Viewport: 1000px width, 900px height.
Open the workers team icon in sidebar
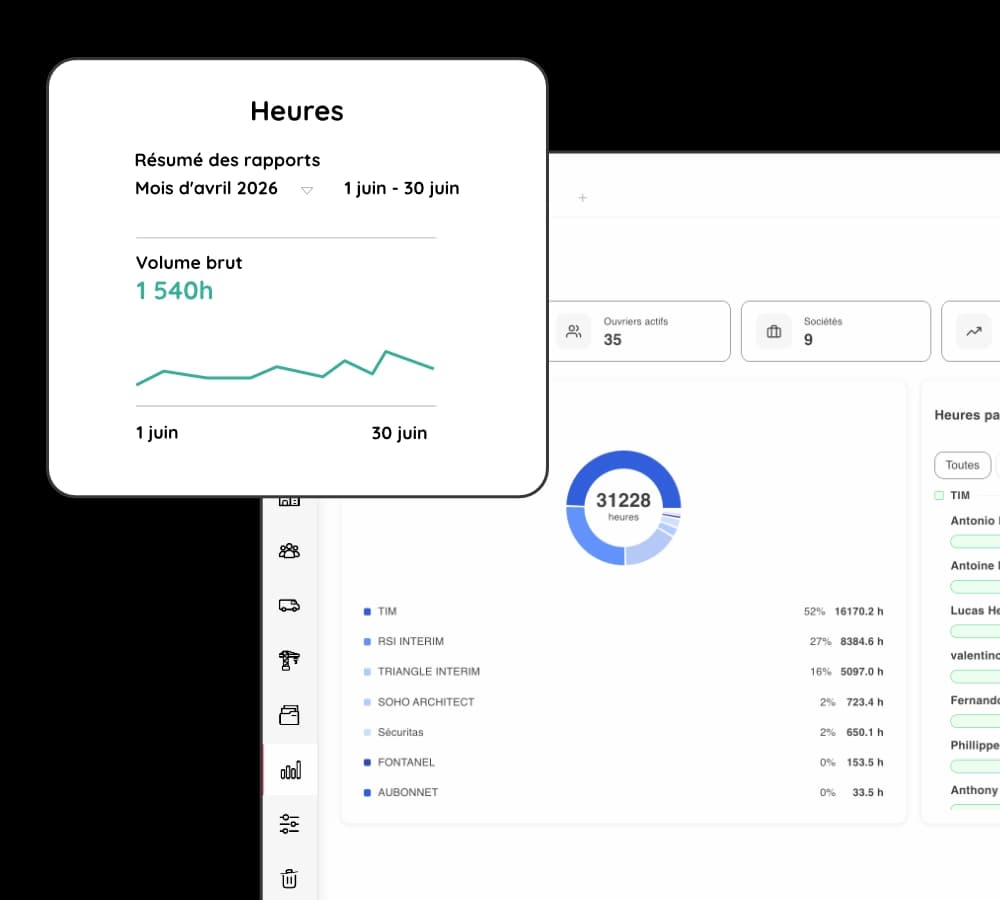tap(289, 550)
